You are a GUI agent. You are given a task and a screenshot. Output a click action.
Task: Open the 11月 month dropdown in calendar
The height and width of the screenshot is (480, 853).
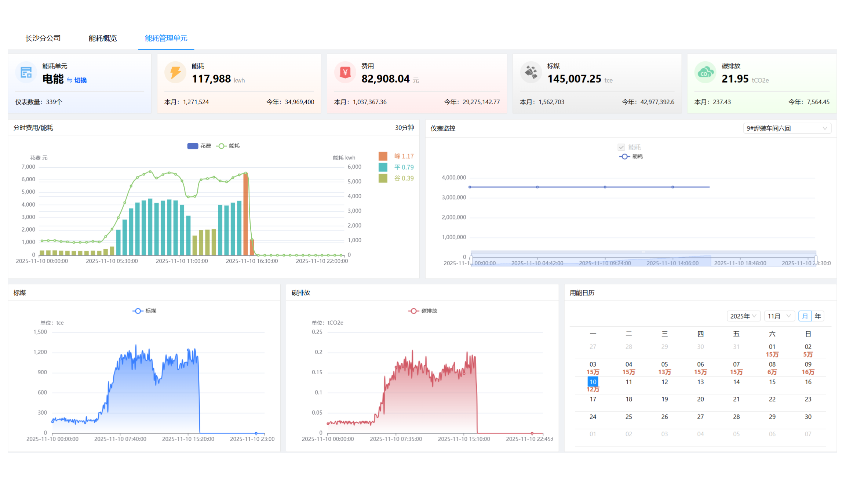click(x=778, y=316)
